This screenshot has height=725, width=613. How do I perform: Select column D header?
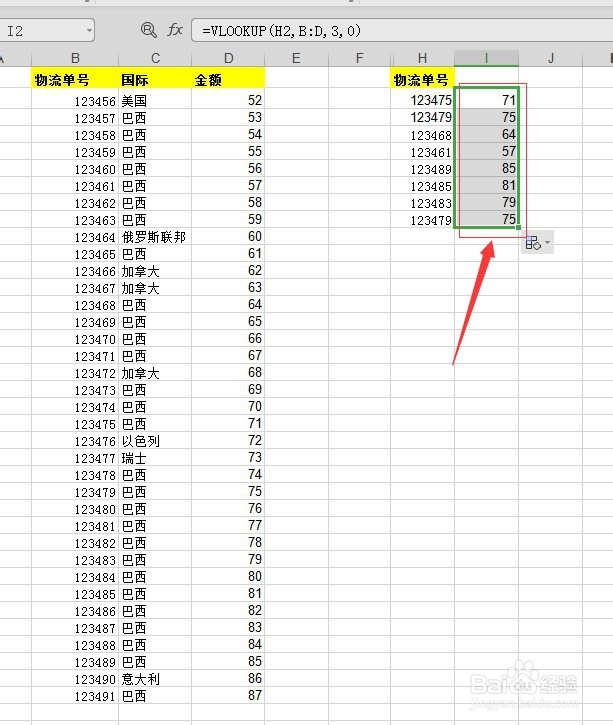tap(228, 58)
